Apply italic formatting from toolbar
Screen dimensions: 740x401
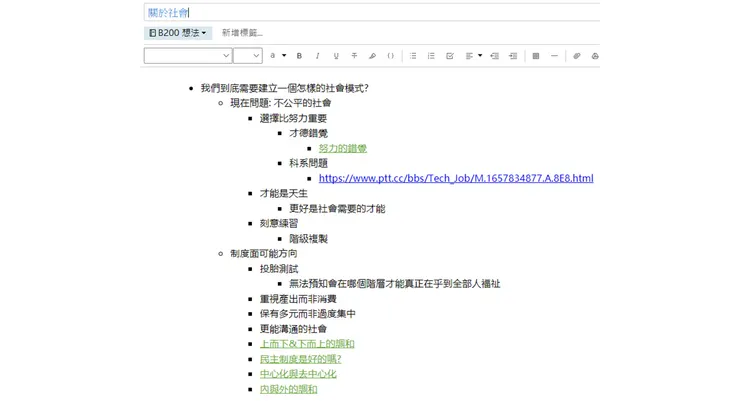[x=318, y=56]
